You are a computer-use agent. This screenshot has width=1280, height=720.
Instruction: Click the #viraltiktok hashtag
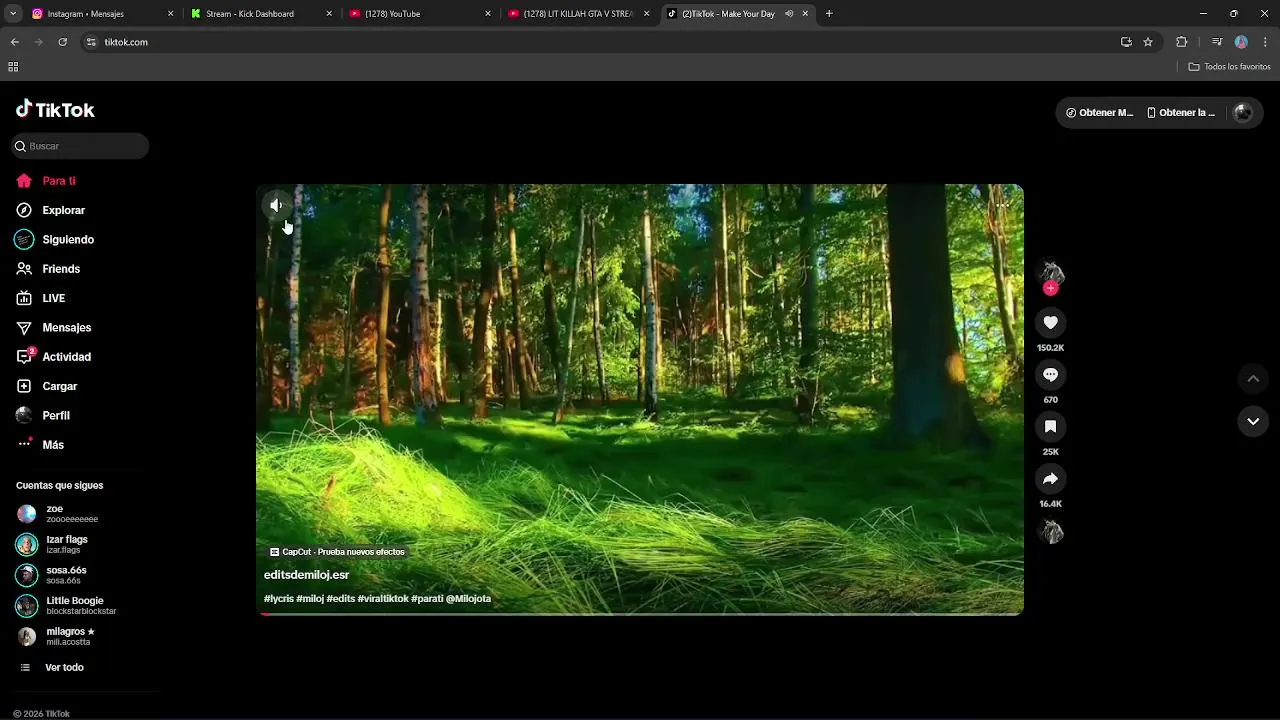[x=383, y=599]
